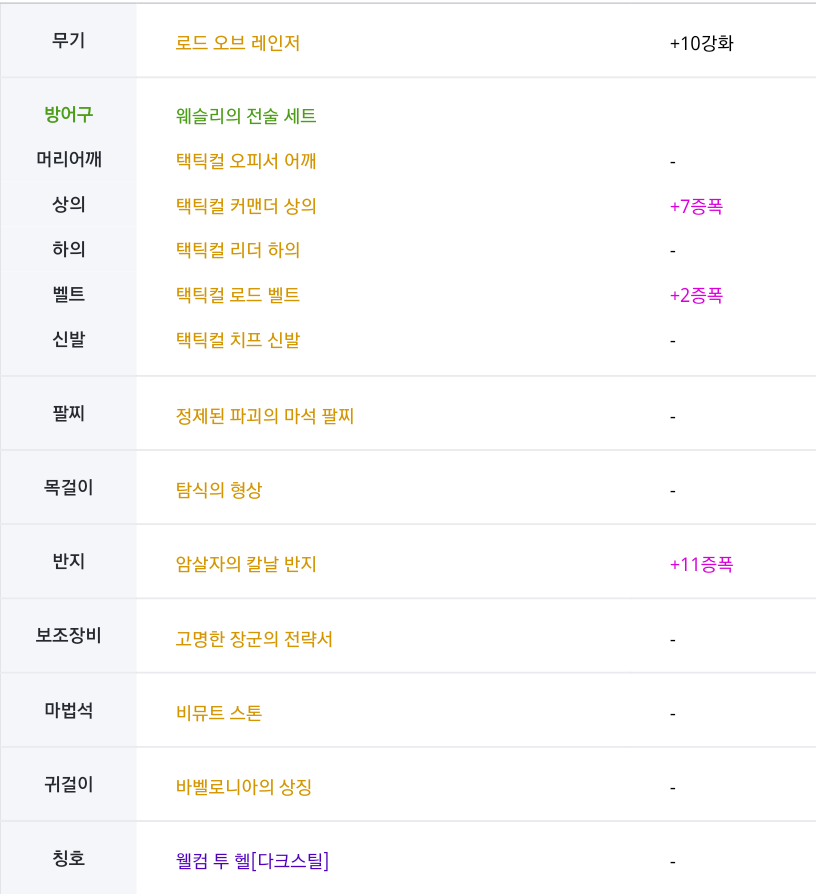Viewport: 816px width, 894px height.
Task: Open the 택틱컬 치프 신발 item
Action: click(237, 340)
